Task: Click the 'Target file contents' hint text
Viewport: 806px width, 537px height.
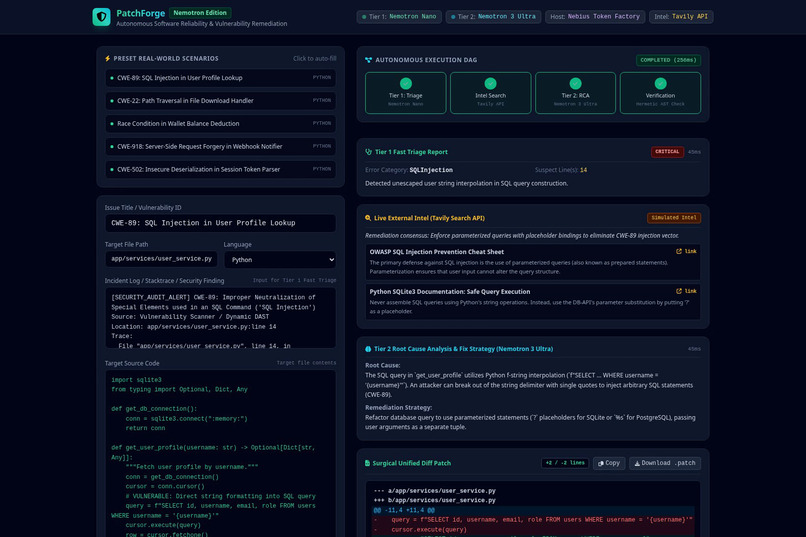Action: [306, 363]
